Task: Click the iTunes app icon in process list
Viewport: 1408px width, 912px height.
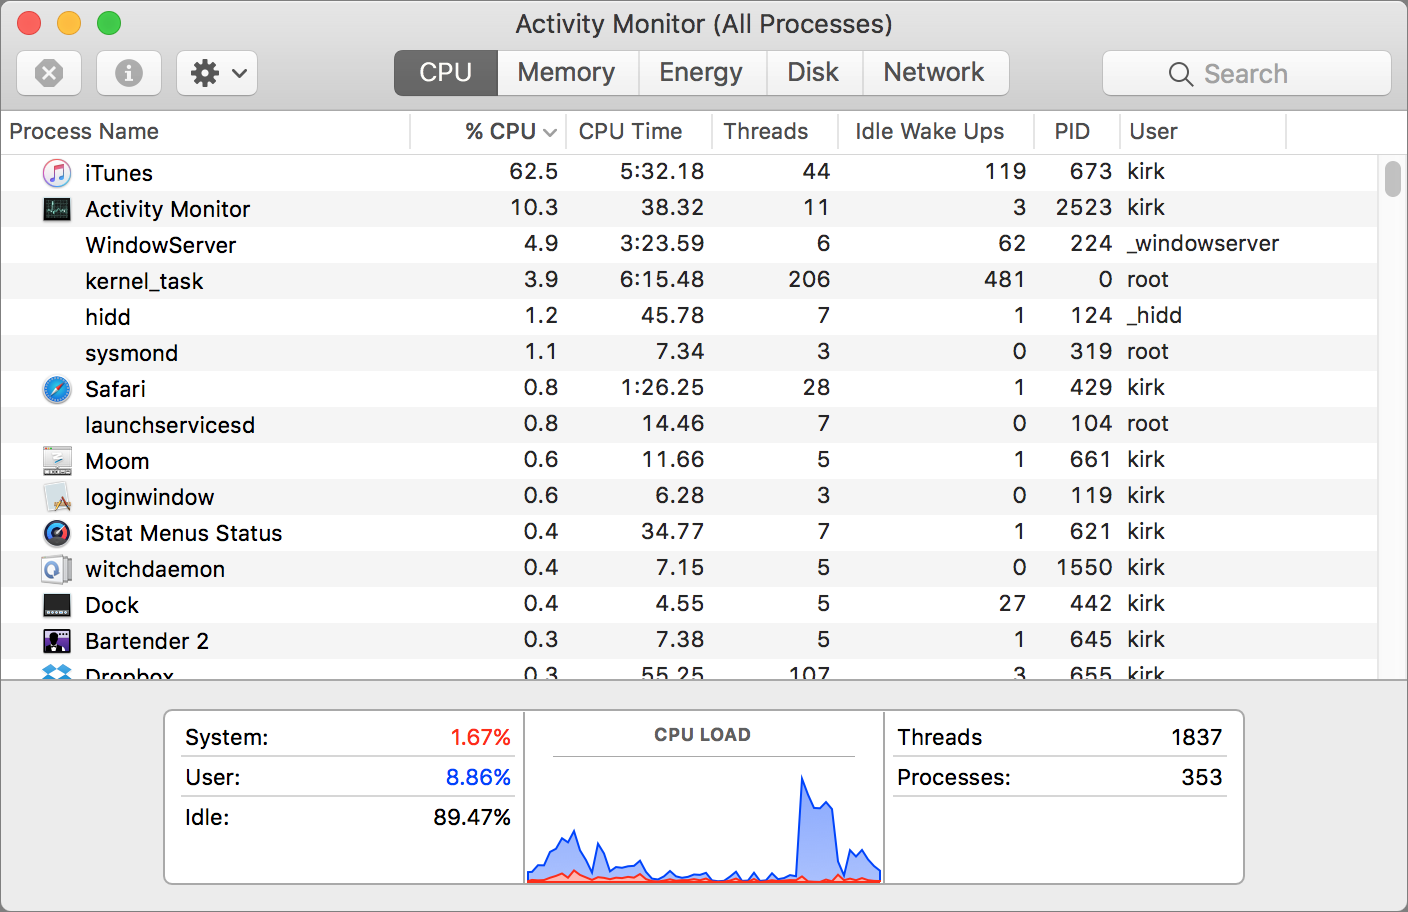Action: click(x=57, y=173)
